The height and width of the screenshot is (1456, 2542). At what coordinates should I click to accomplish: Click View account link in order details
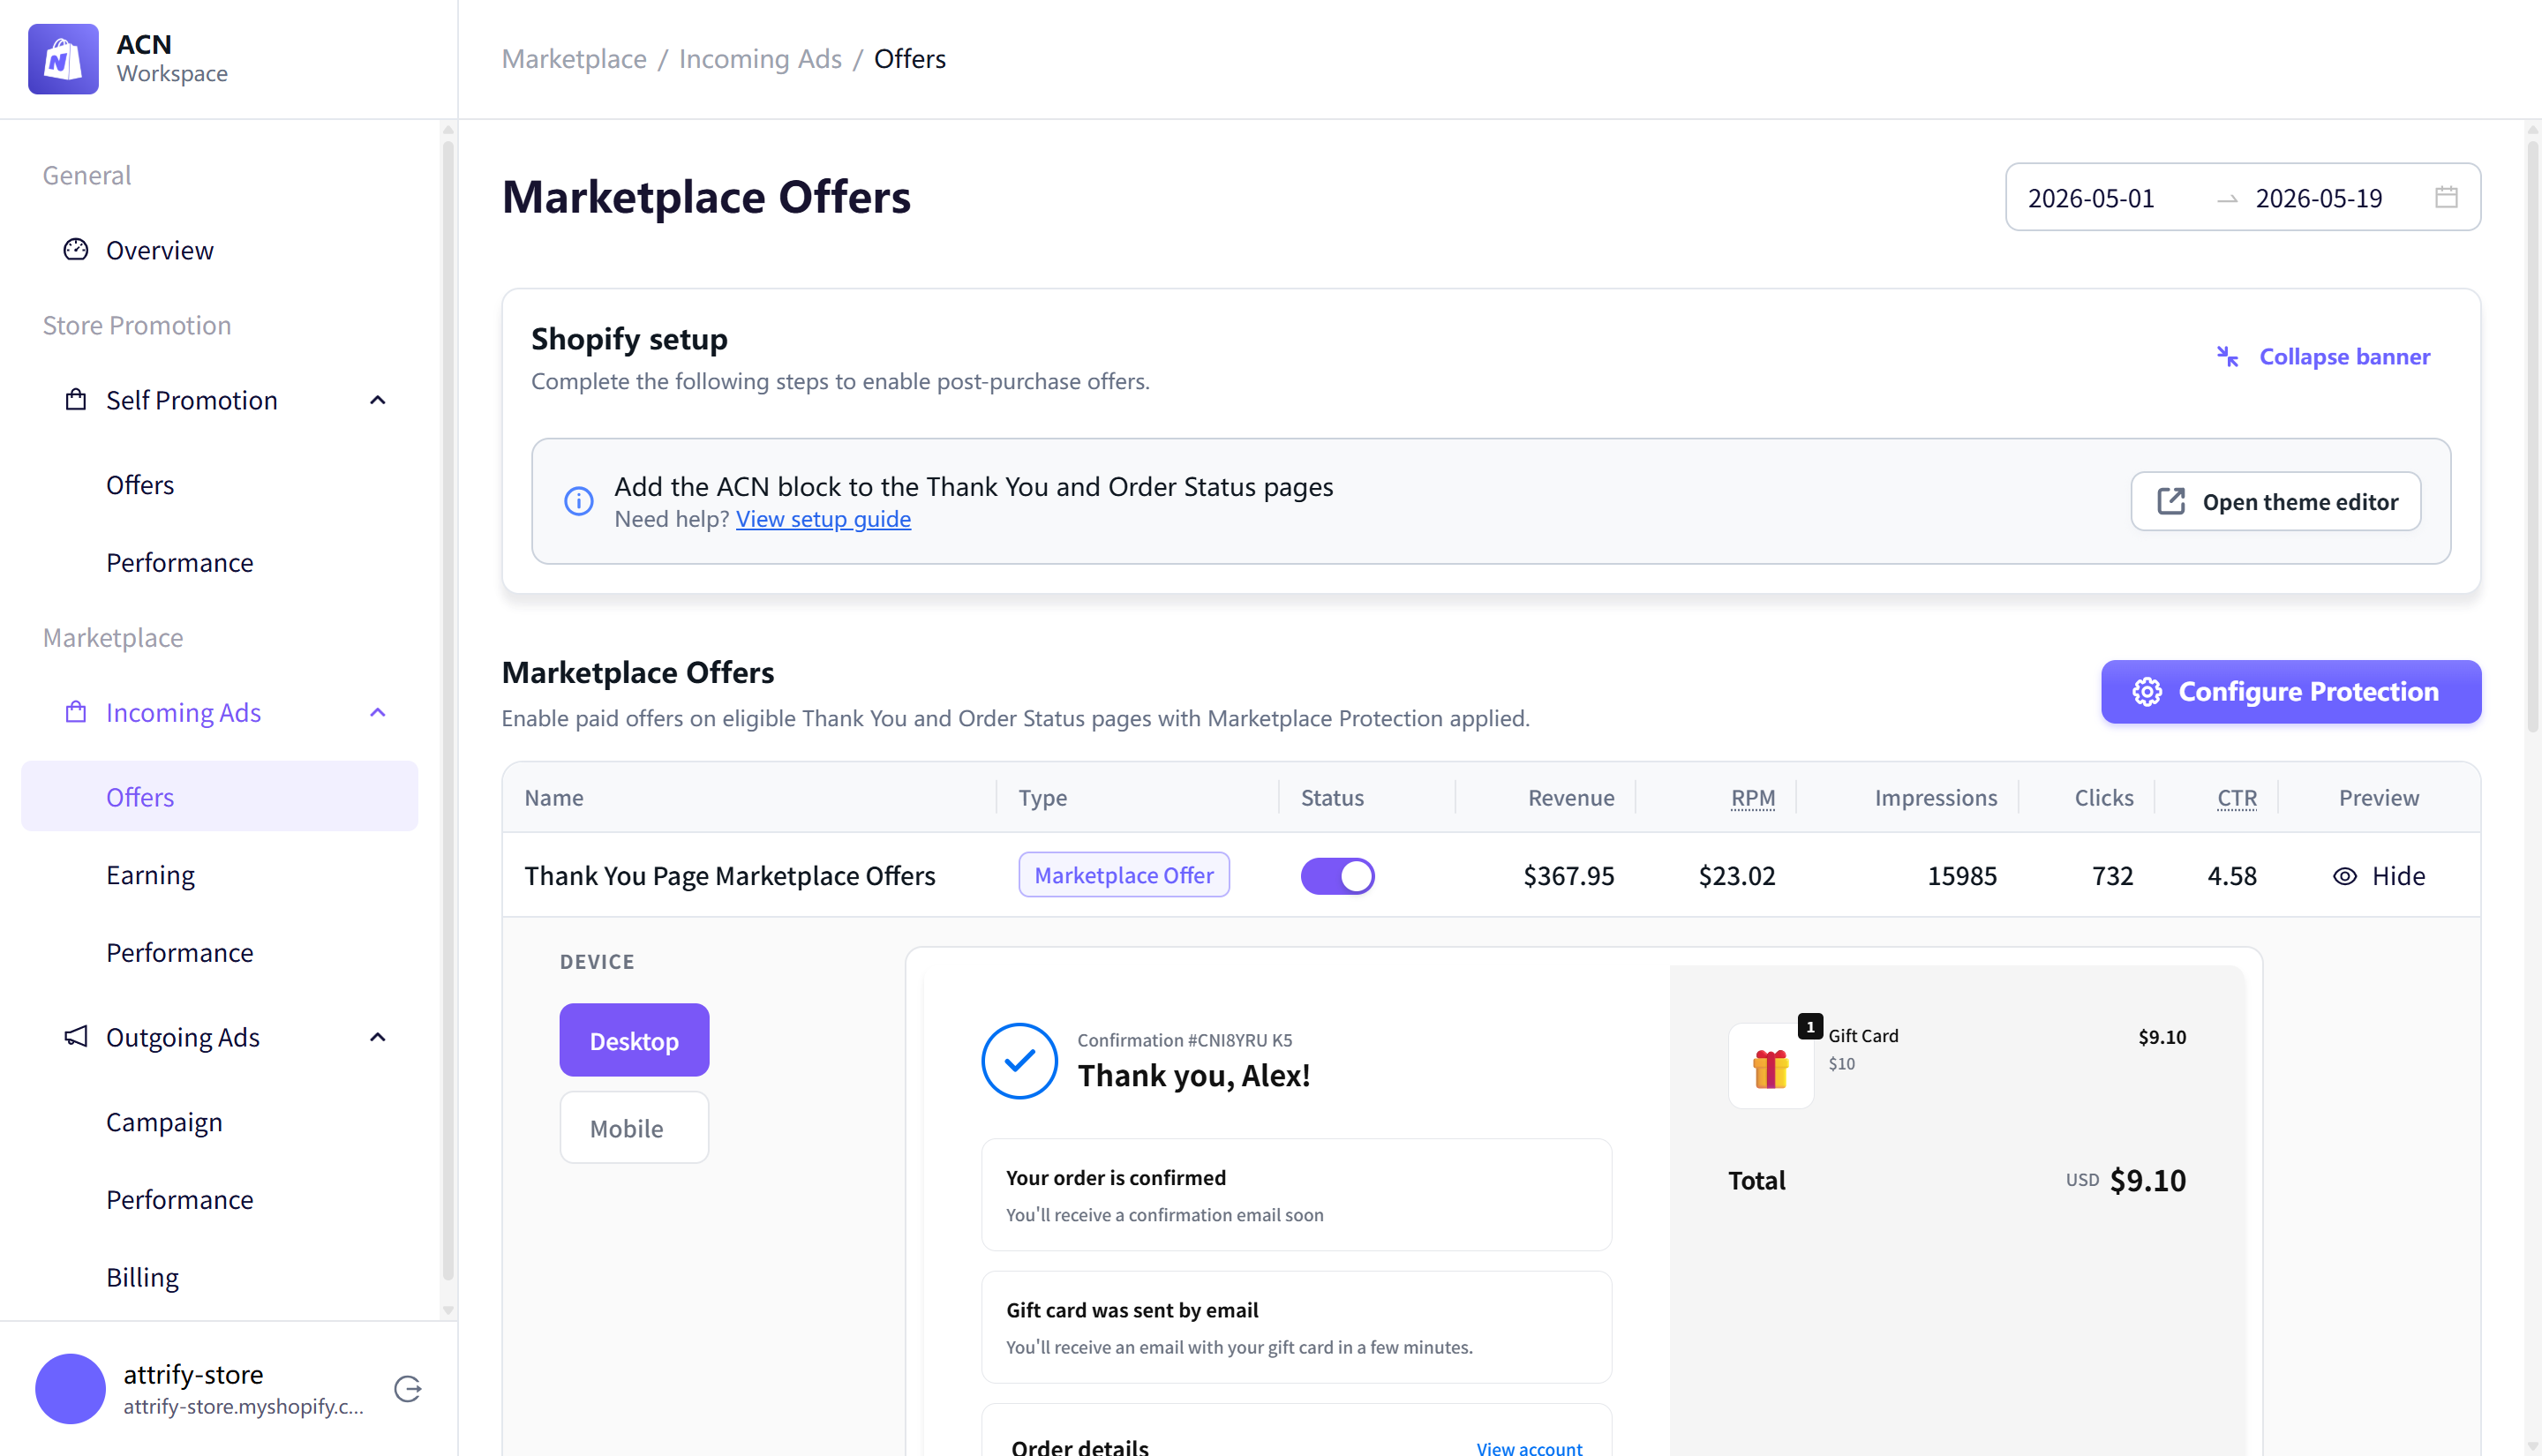(x=1529, y=1447)
